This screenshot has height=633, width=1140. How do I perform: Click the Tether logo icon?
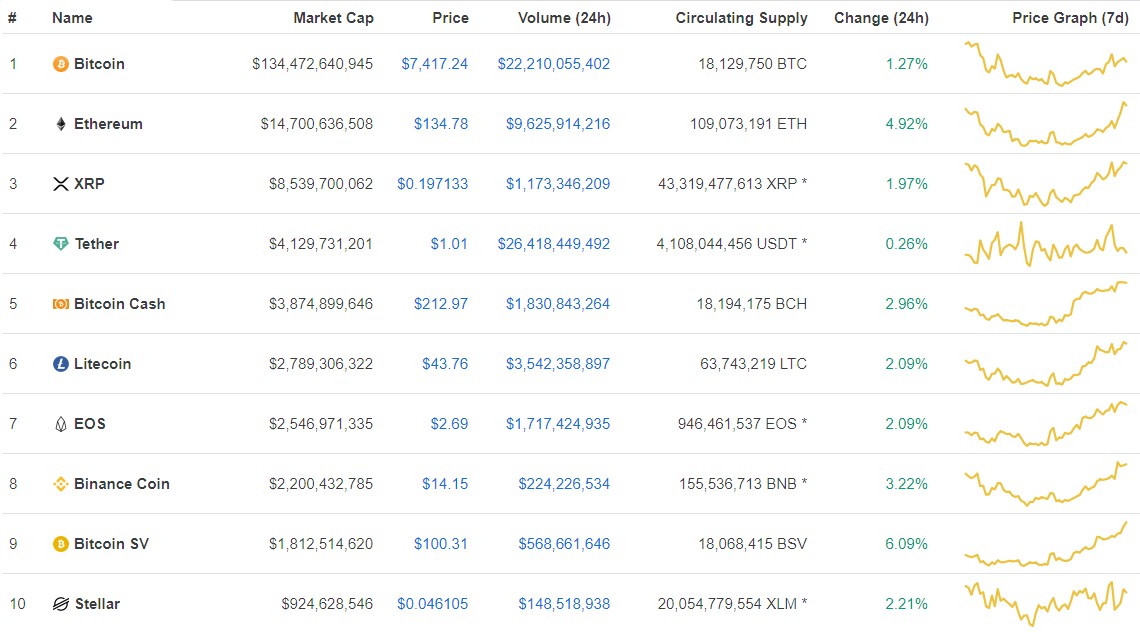pos(61,244)
